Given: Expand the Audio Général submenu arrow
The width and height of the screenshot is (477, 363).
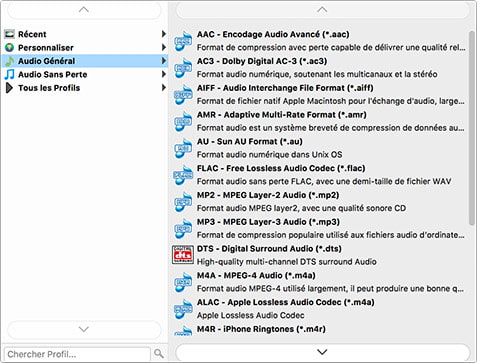Looking at the screenshot, I should [164, 61].
